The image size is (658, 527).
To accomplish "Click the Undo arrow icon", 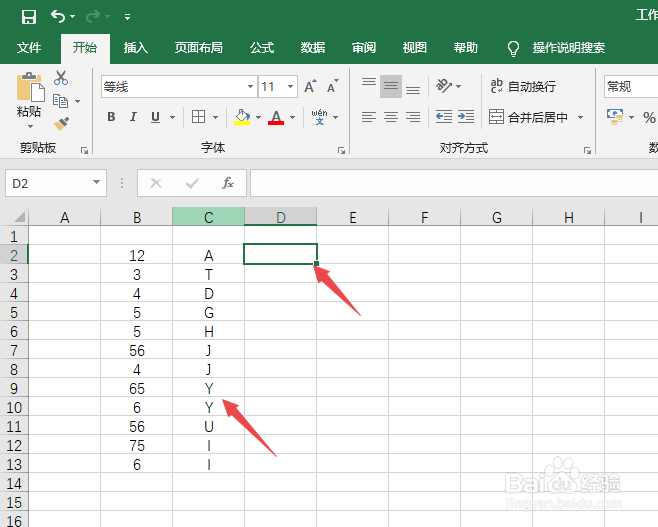I will click(58, 16).
